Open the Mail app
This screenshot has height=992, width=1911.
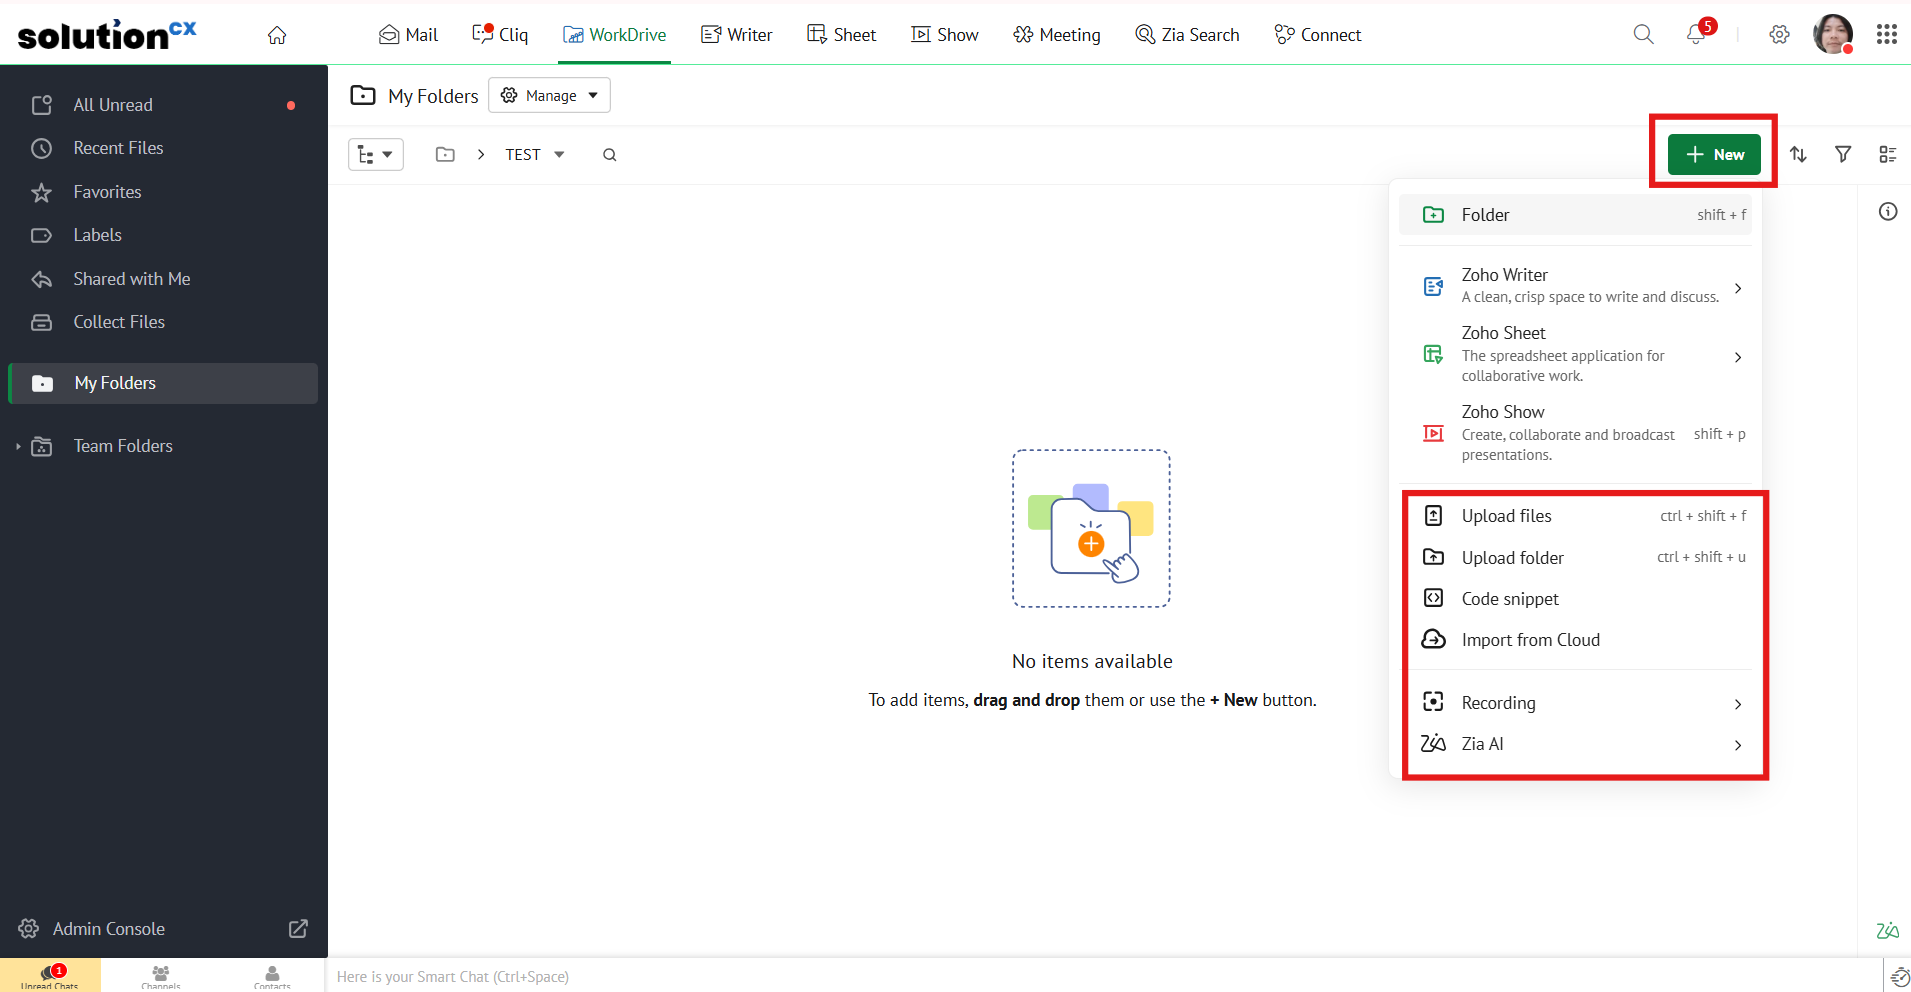tap(408, 35)
